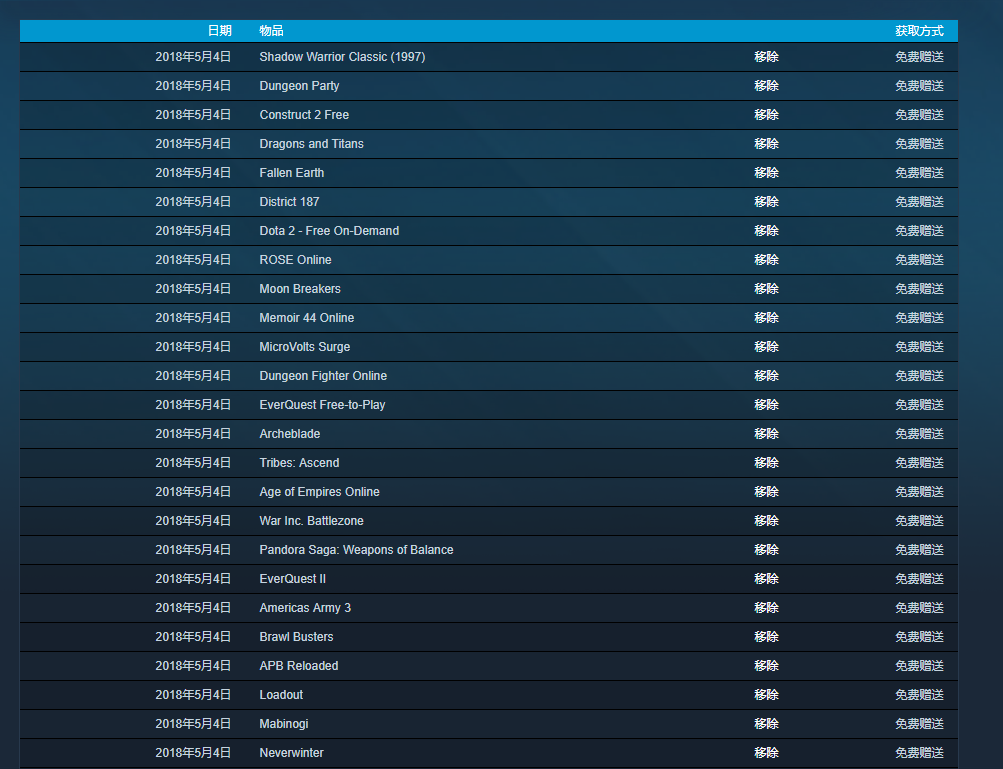Remove Dungeon Party from the license list

coord(766,86)
